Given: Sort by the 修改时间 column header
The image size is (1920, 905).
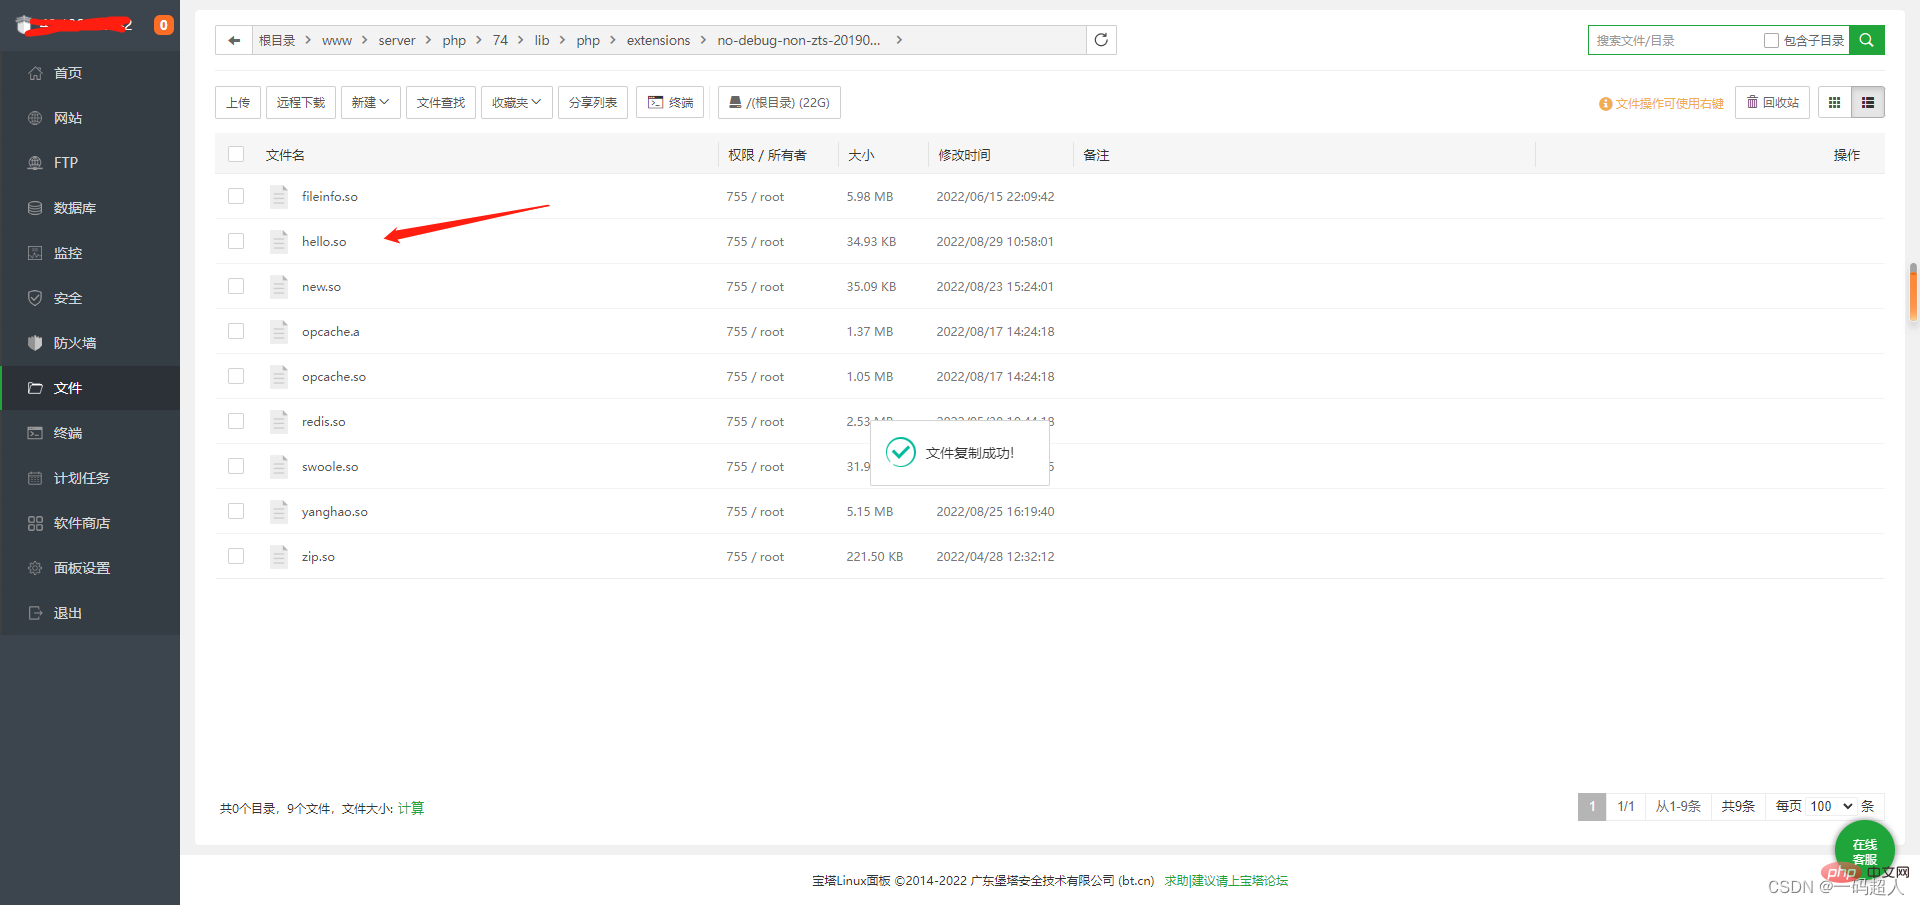Looking at the screenshot, I should (x=964, y=155).
